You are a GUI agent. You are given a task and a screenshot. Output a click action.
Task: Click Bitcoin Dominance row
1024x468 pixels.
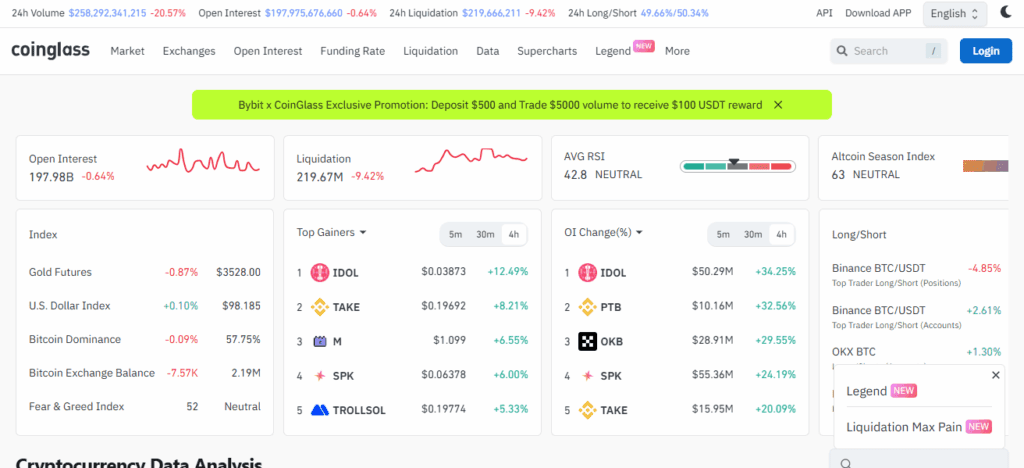[145, 339]
